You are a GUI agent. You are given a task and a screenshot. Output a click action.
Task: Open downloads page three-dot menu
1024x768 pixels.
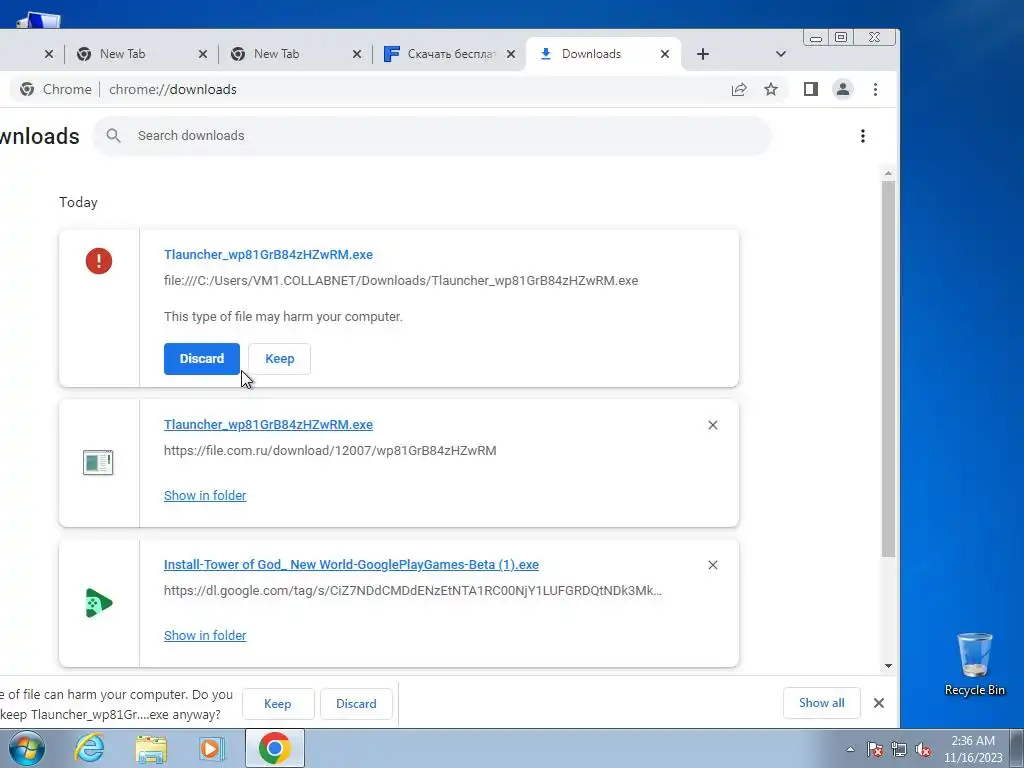click(863, 136)
